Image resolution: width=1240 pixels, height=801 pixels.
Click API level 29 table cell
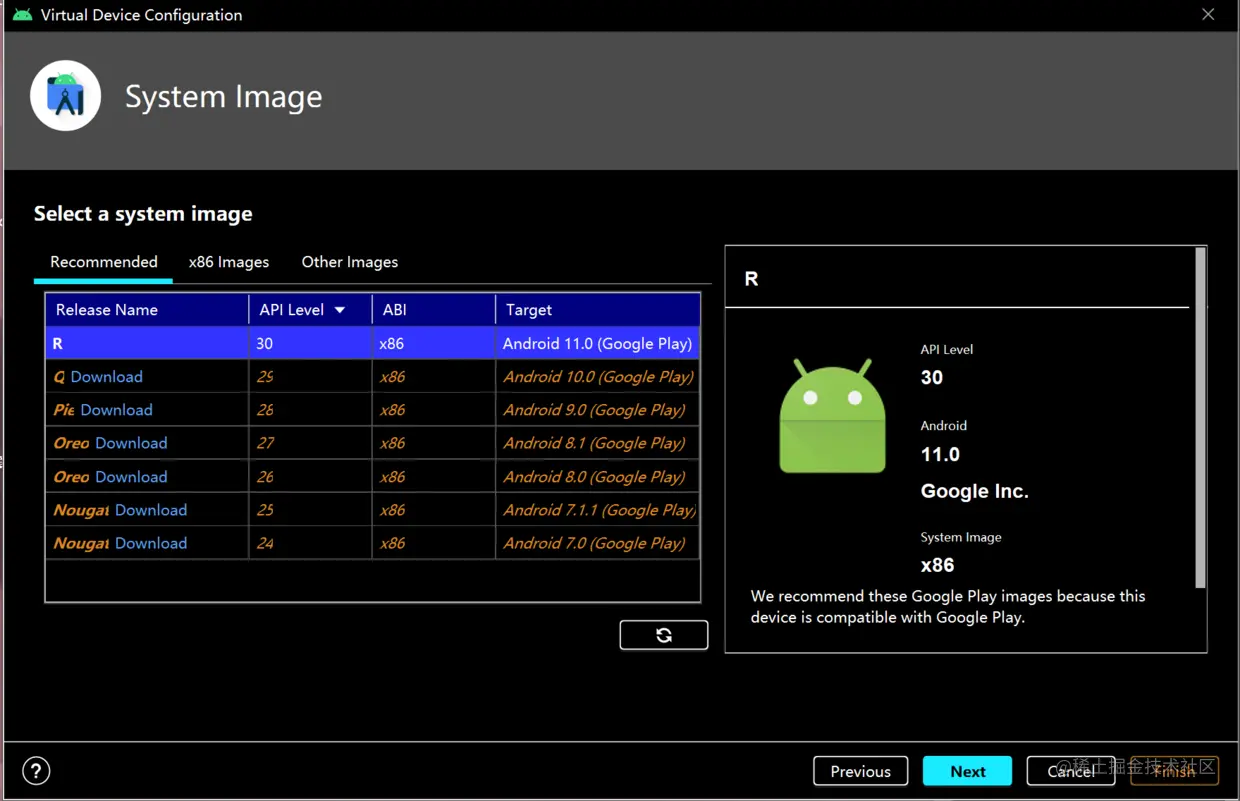[x=310, y=377]
